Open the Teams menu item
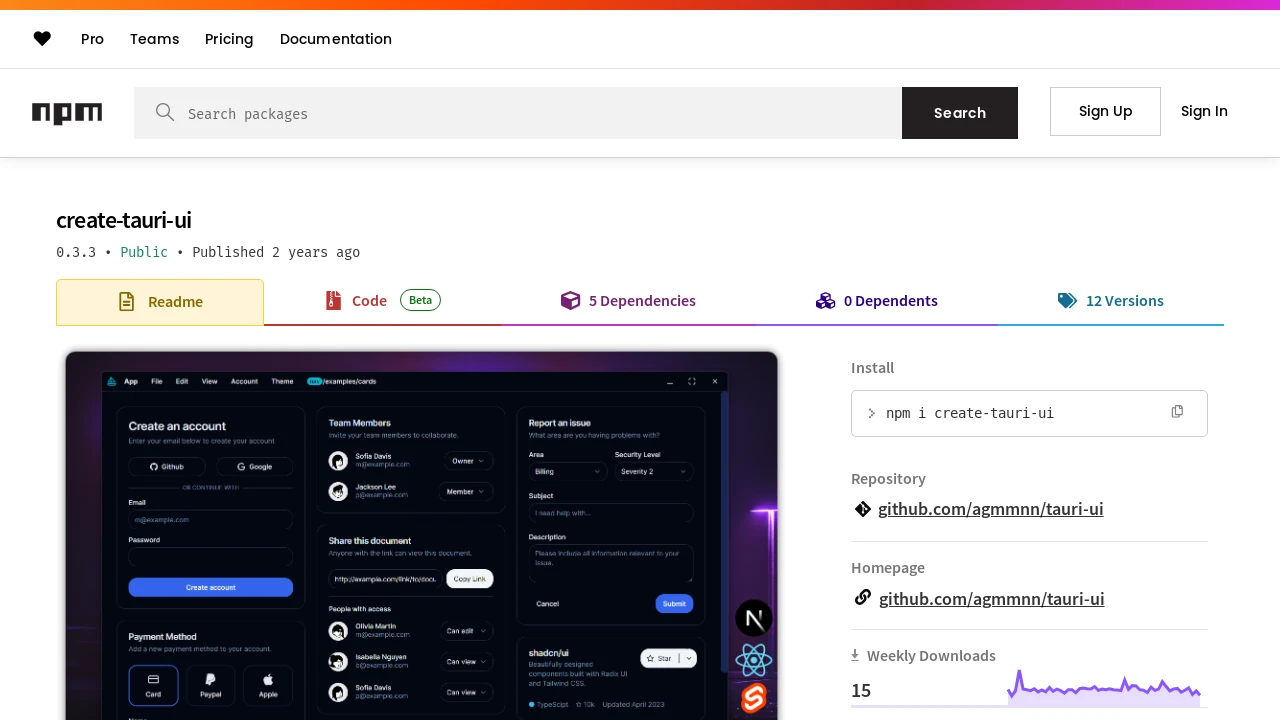This screenshot has width=1280, height=720. pos(154,39)
